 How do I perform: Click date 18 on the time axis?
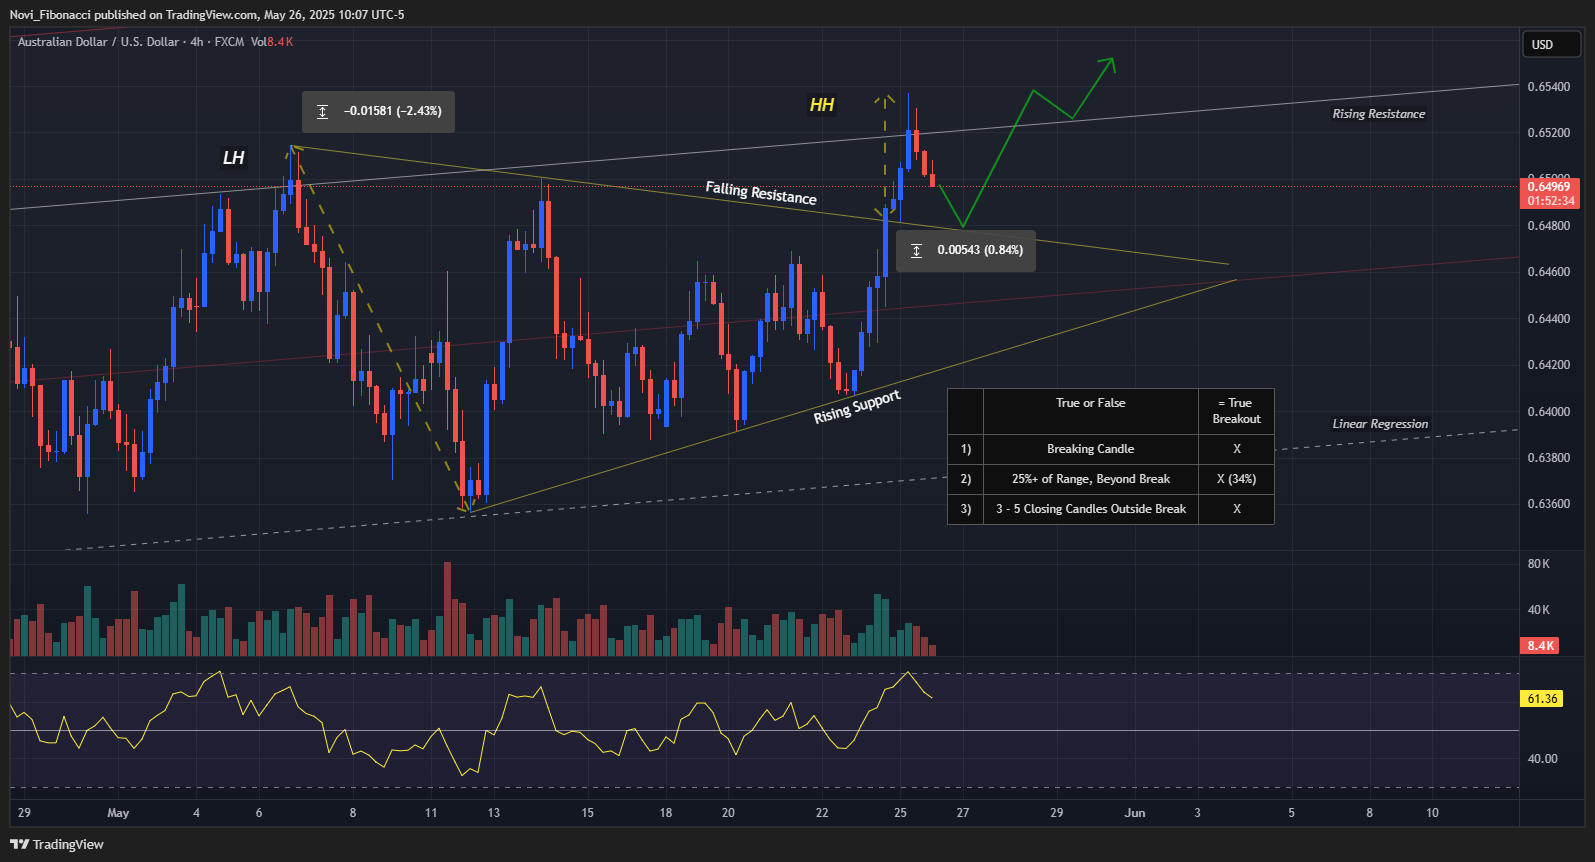coord(666,813)
